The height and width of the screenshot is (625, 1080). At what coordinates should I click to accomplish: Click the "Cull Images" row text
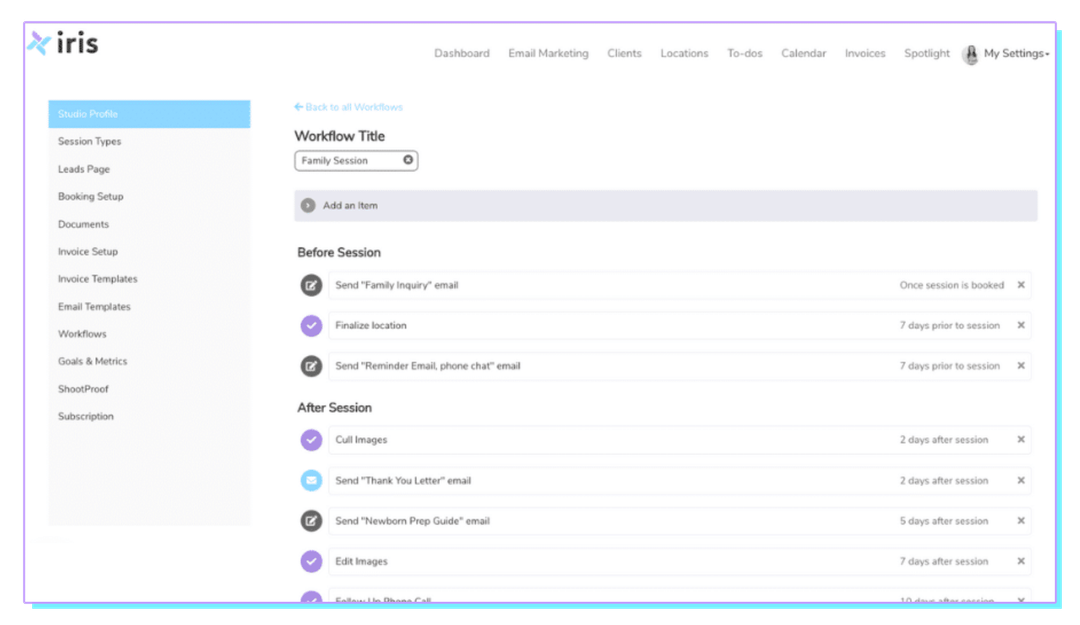pyautogui.click(x=361, y=440)
